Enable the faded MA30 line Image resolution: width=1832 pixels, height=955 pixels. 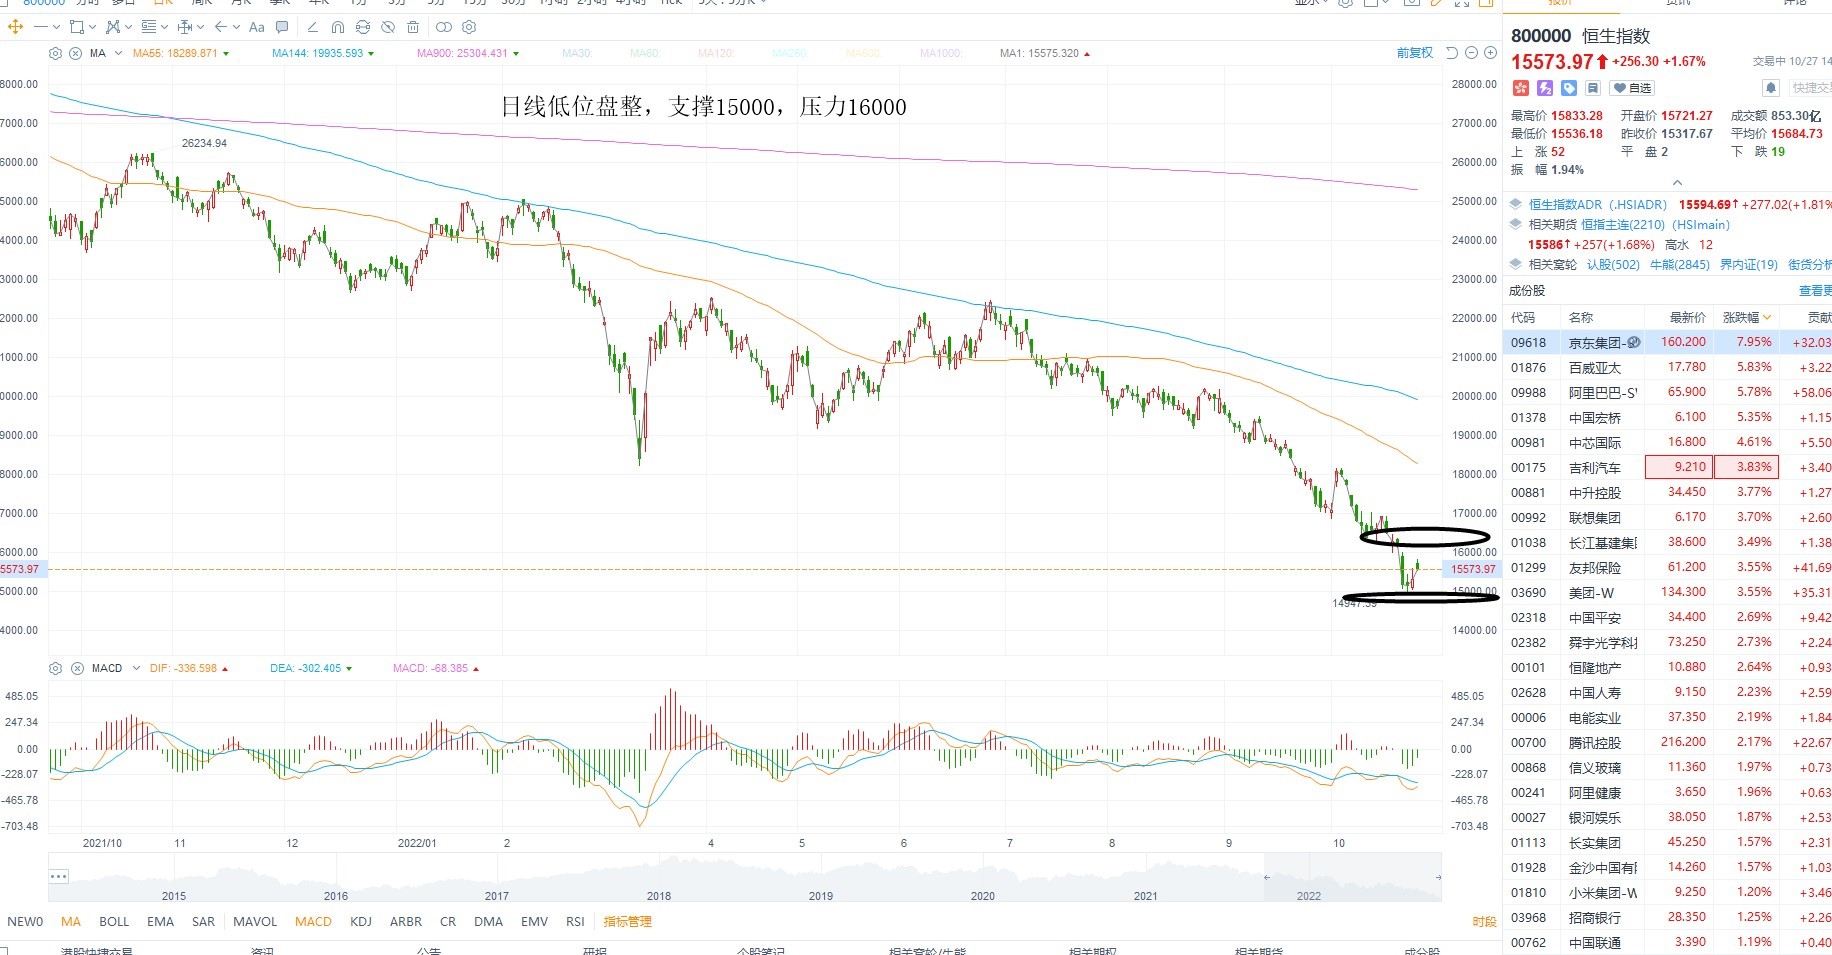577,53
